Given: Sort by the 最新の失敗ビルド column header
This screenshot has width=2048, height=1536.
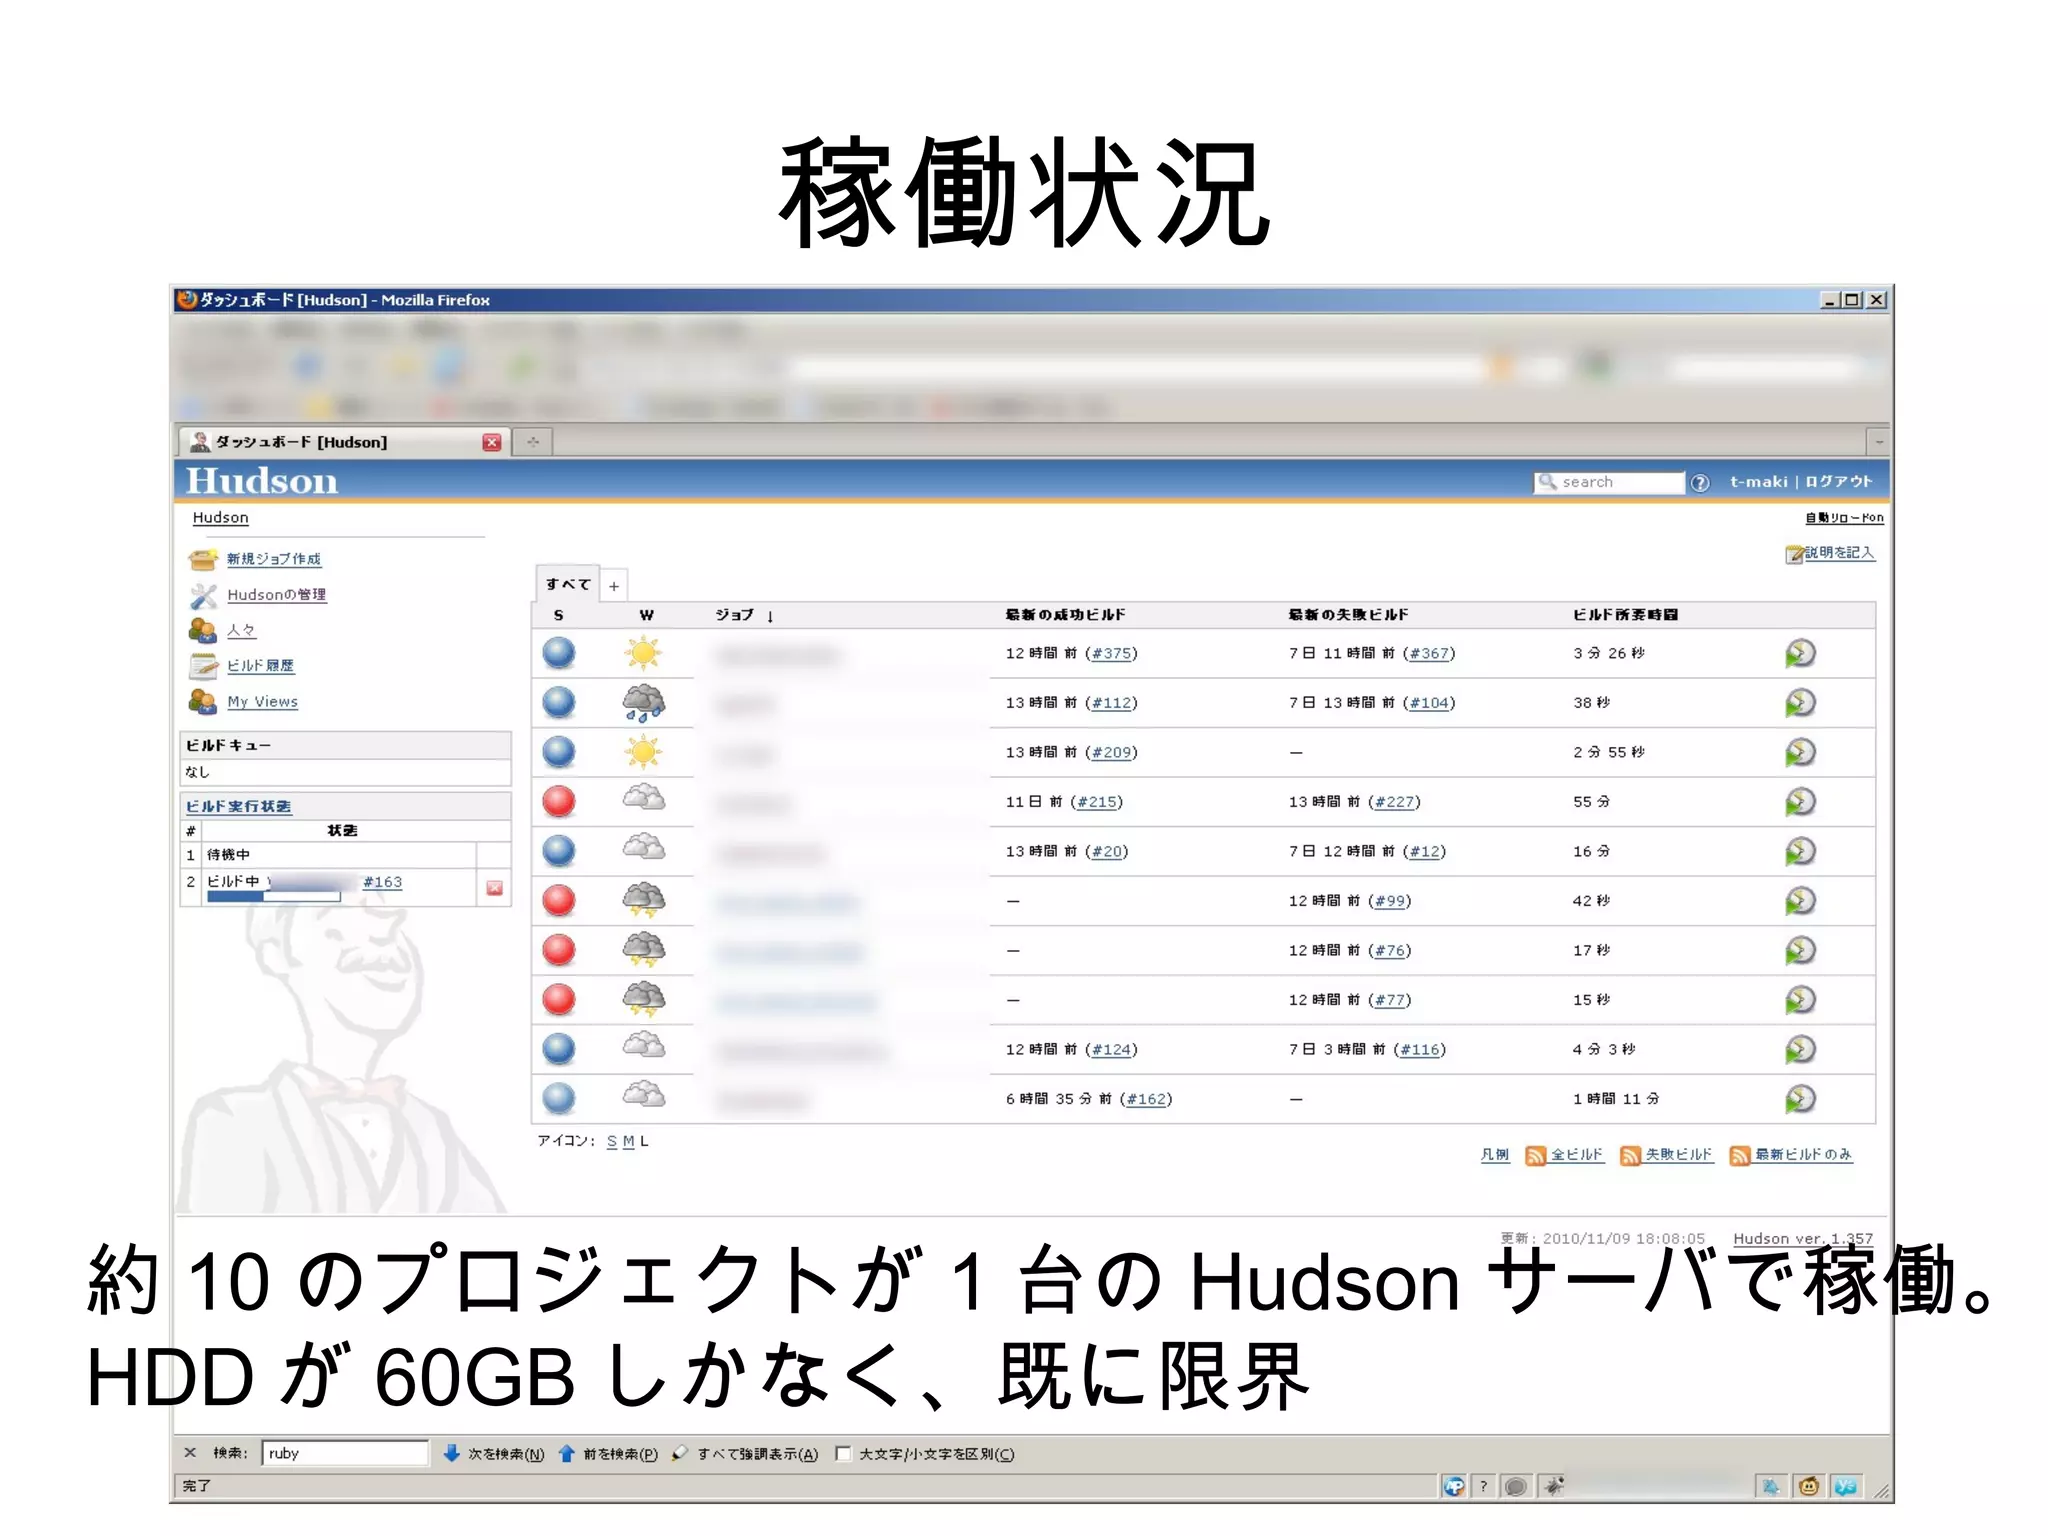Looking at the screenshot, I should point(1348,615).
